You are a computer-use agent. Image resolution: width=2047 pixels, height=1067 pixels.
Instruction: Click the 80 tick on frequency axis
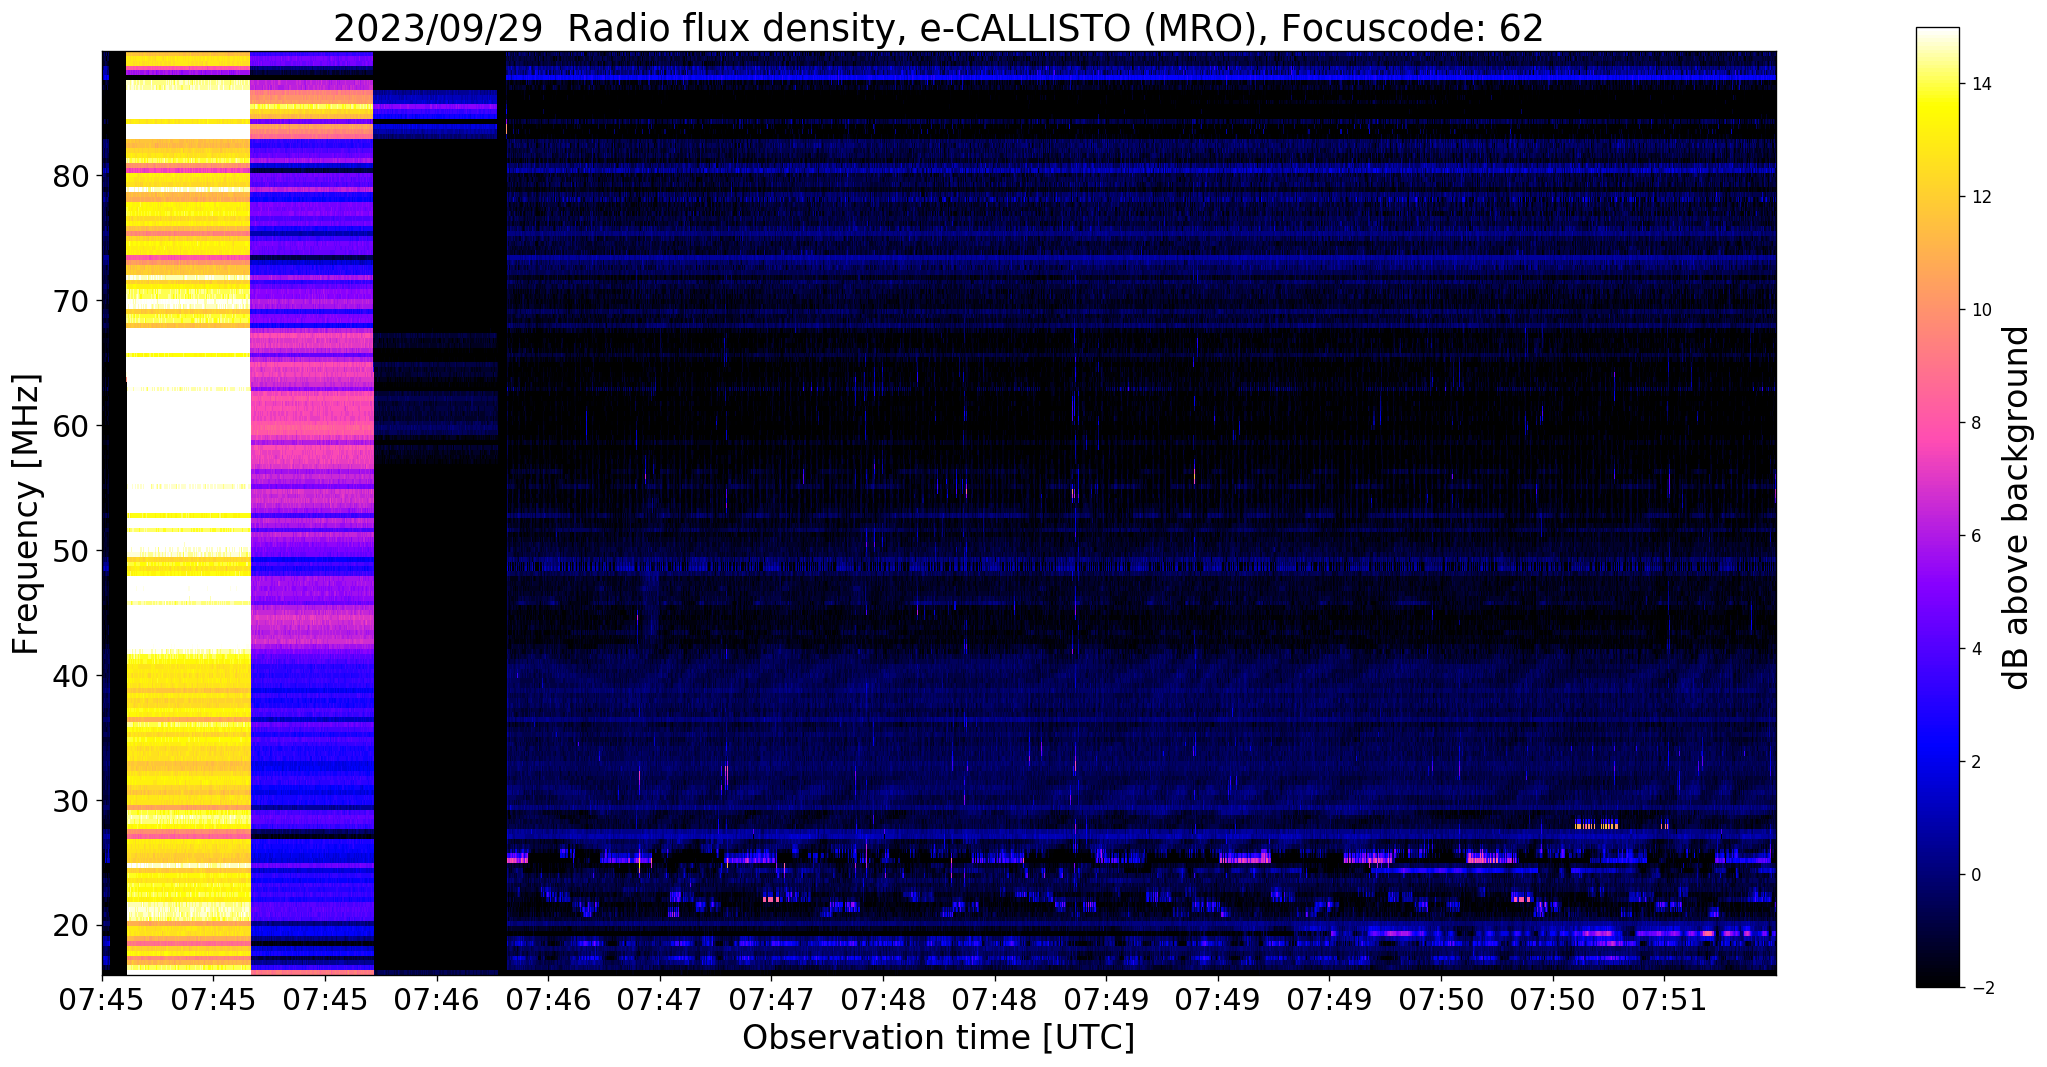(x=71, y=177)
